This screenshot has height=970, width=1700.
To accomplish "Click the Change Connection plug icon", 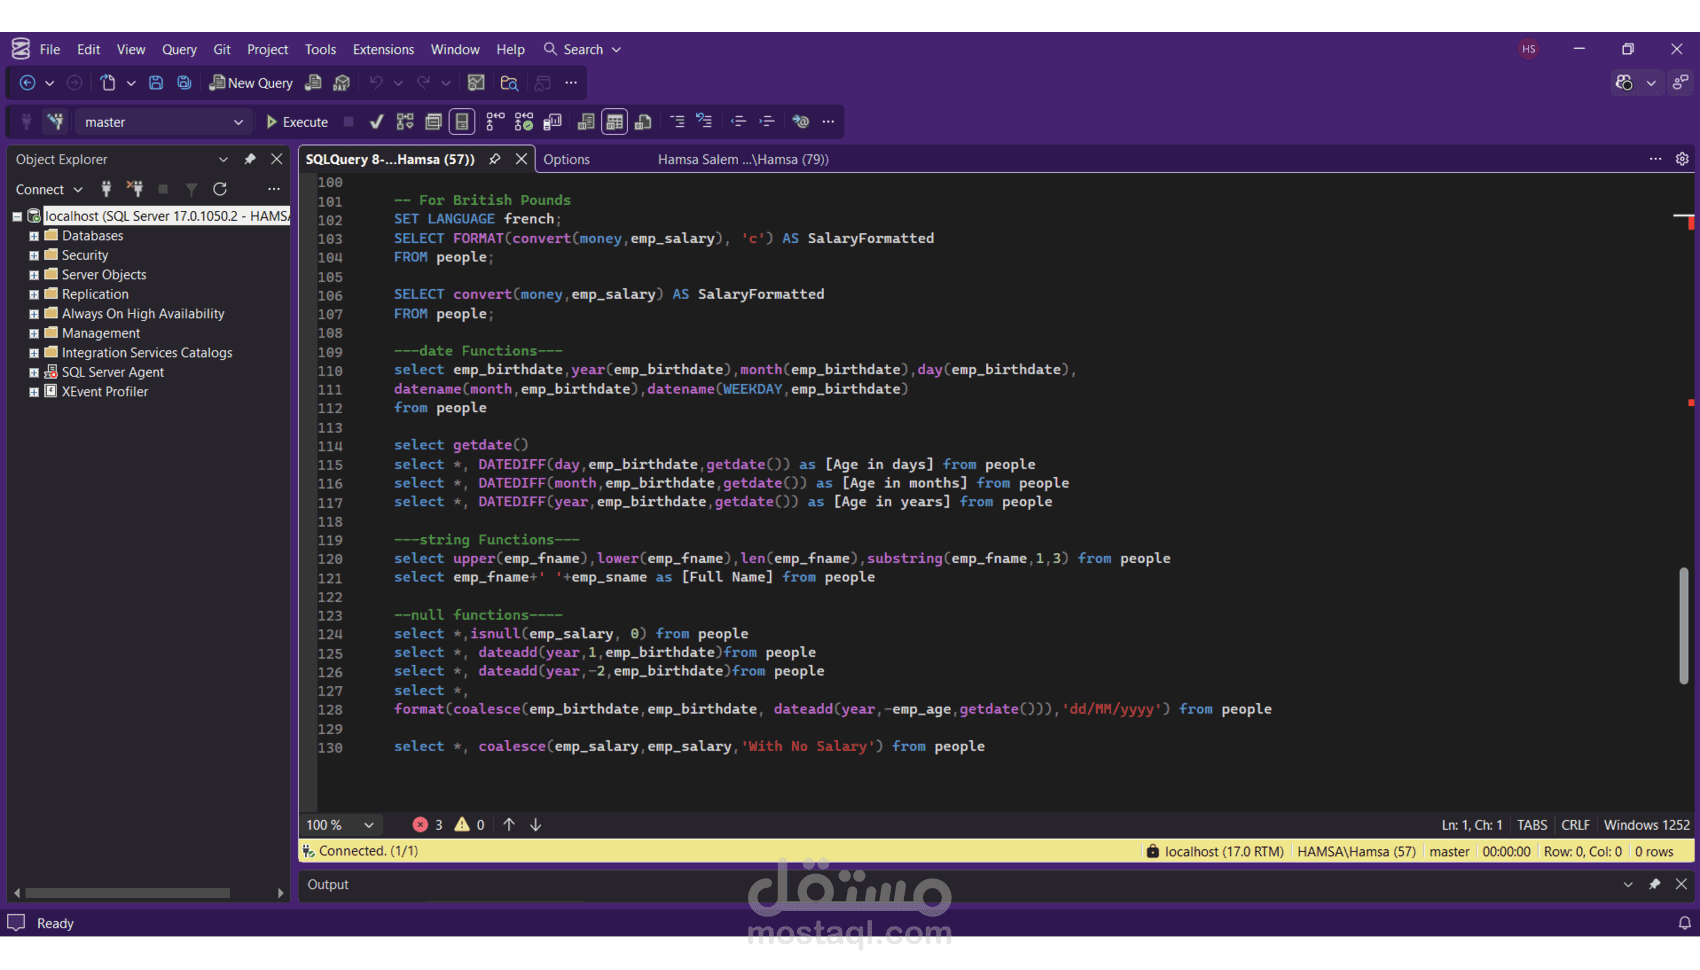I will click(56, 122).
